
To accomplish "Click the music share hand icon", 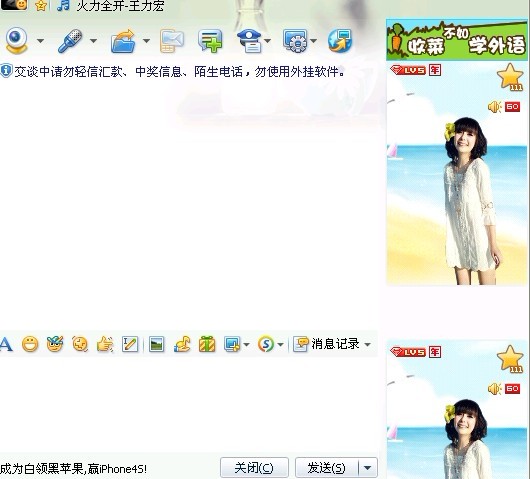I will tap(182, 344).
